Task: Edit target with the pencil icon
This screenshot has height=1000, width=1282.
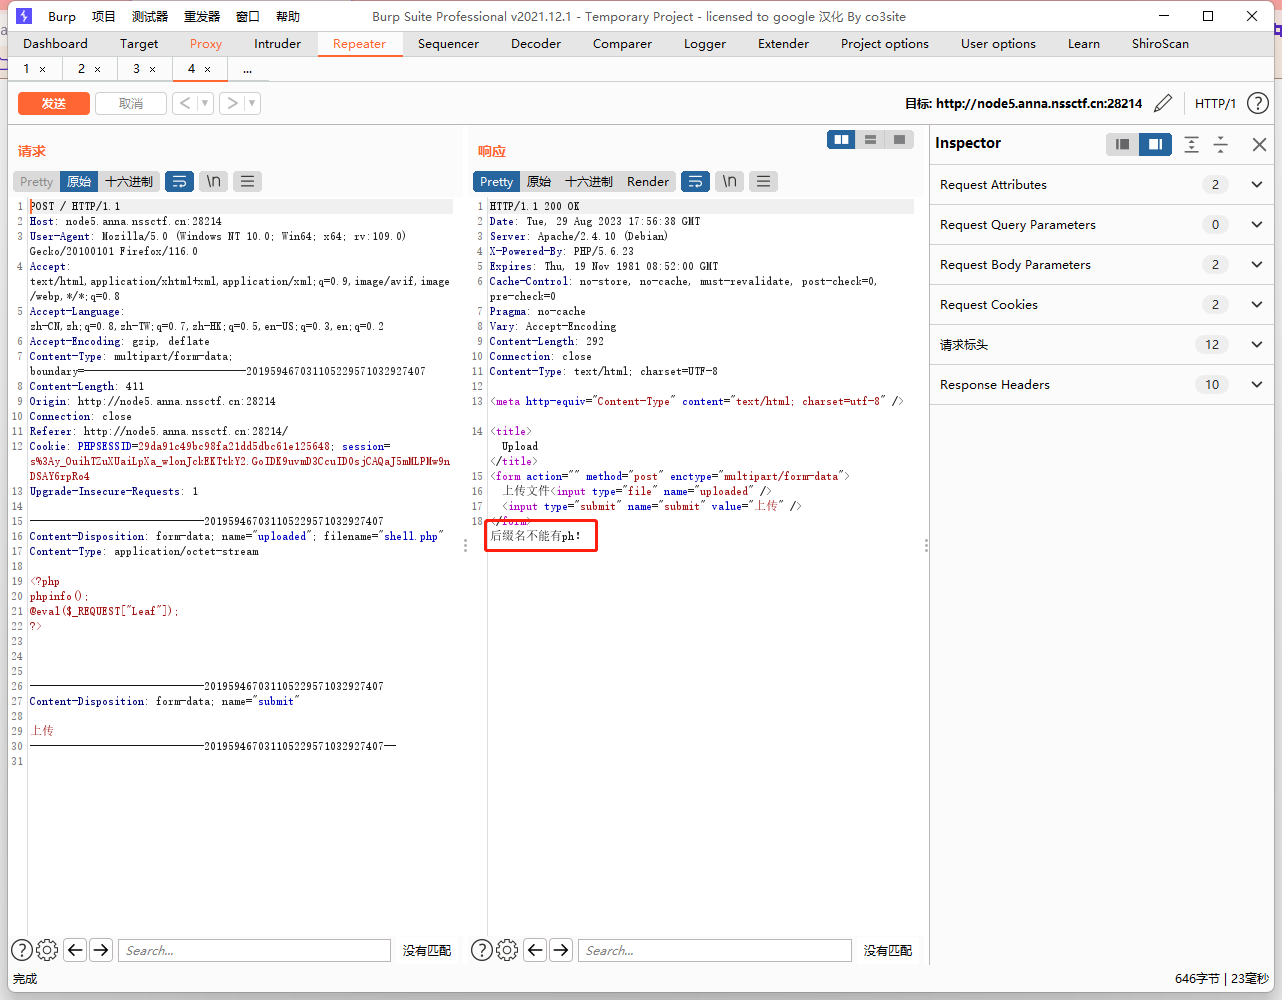Action: pyautogui.click(x=1163, y=103)
